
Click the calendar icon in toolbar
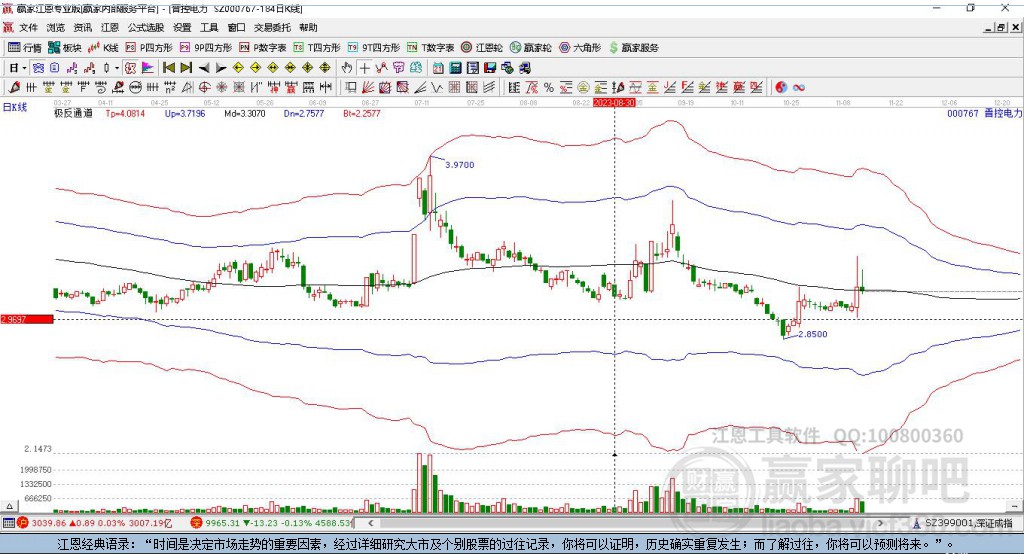tap(438, 68)
